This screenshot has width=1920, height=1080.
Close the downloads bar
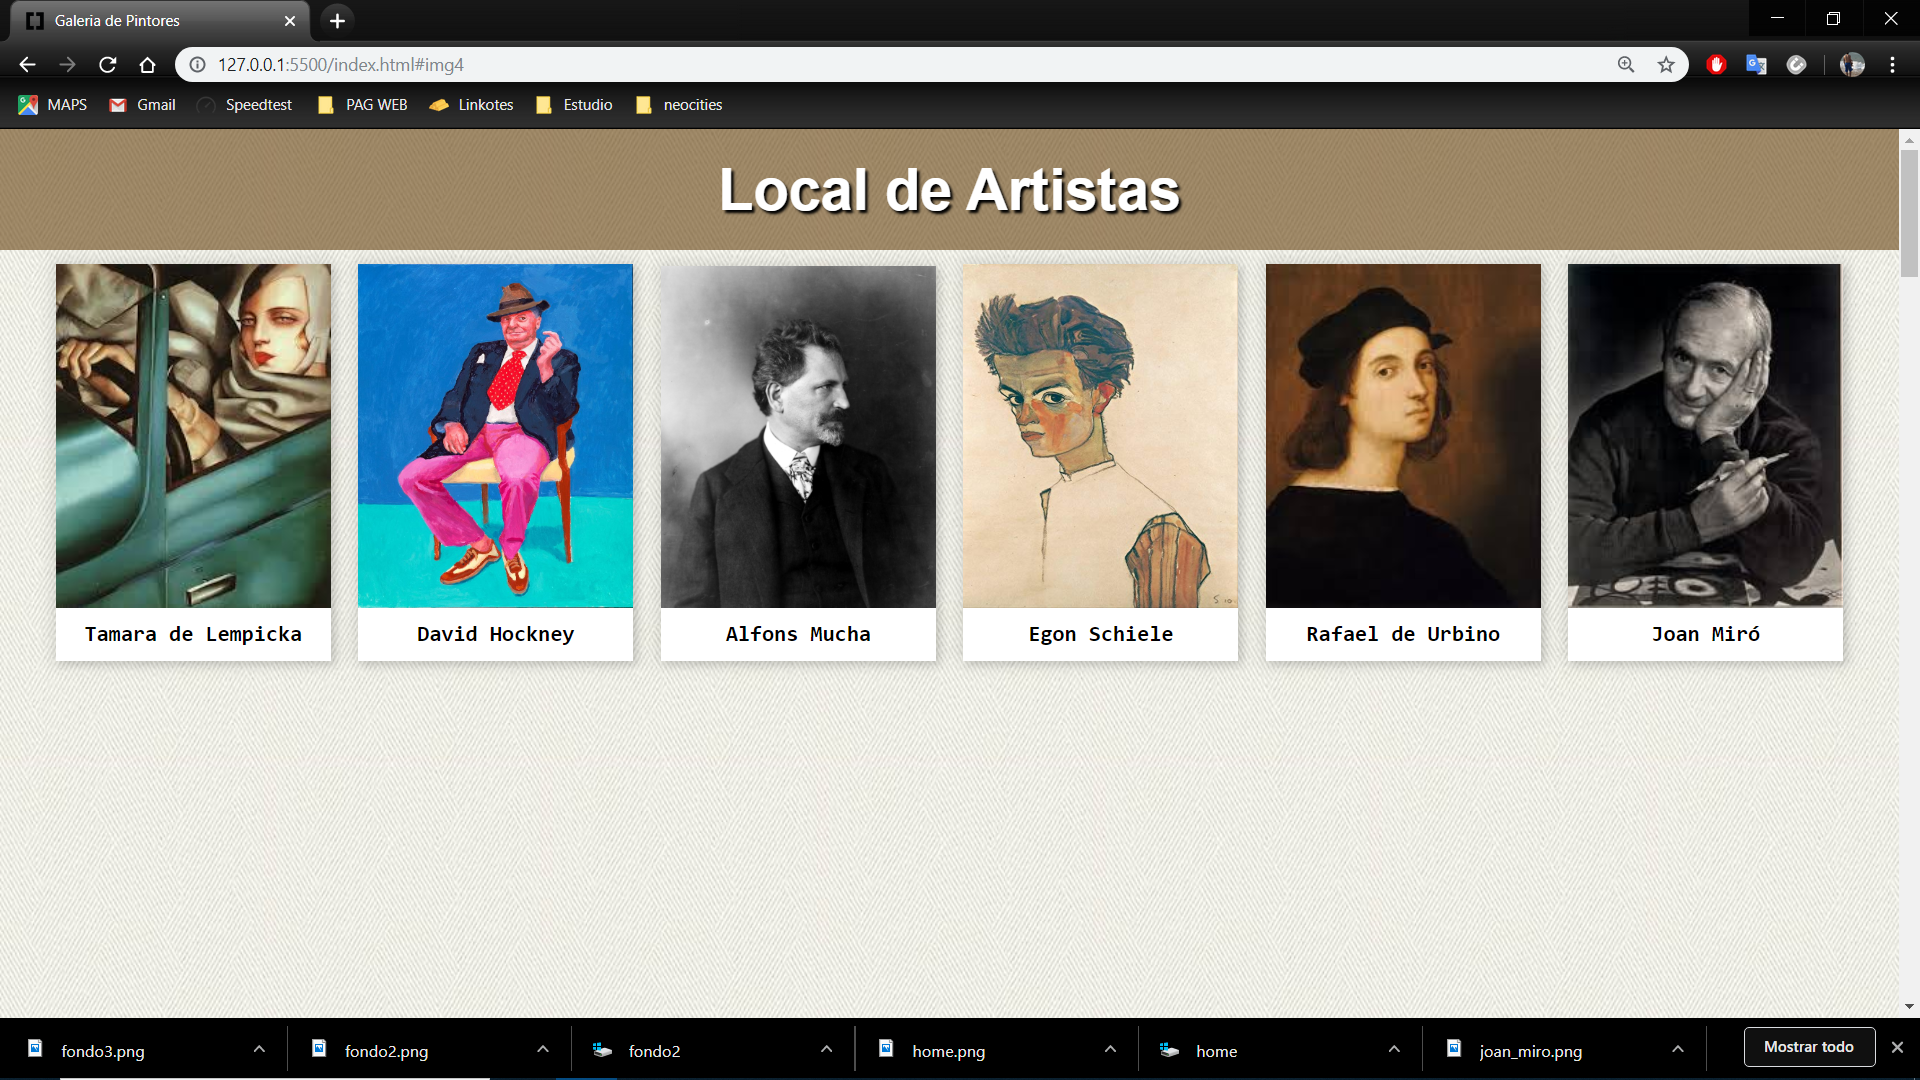pyautogui.click(x=1897, y=1047)
